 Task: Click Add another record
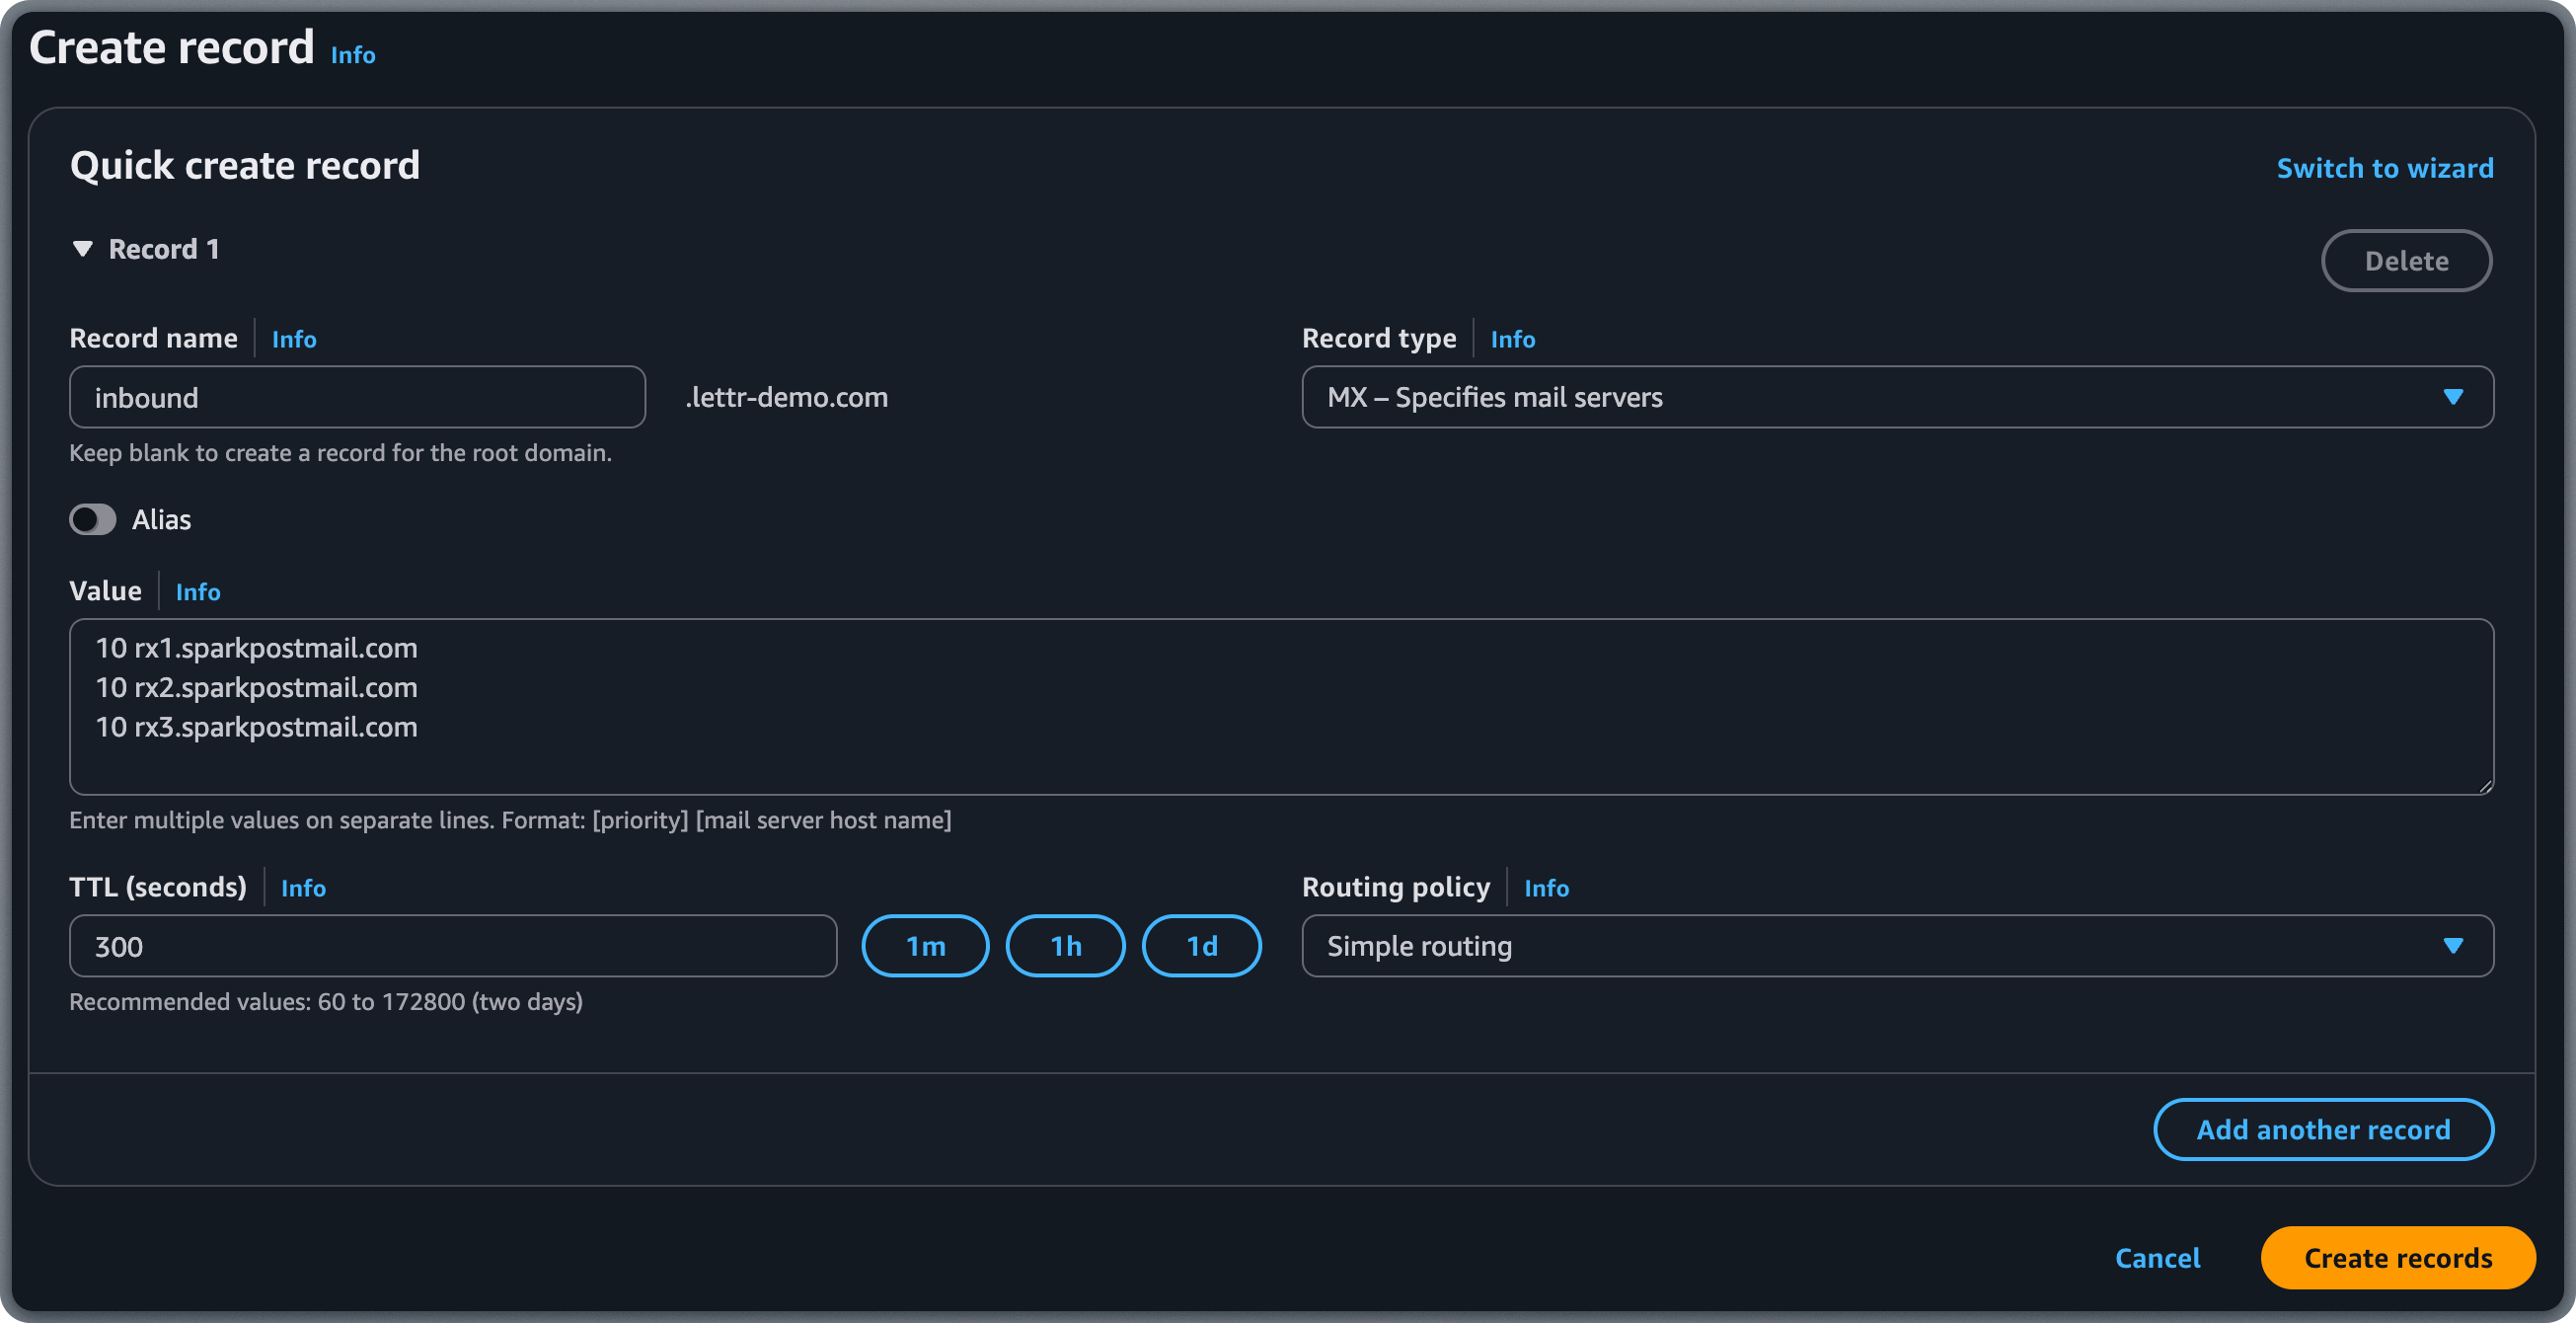click(x=2322, y=1129)
